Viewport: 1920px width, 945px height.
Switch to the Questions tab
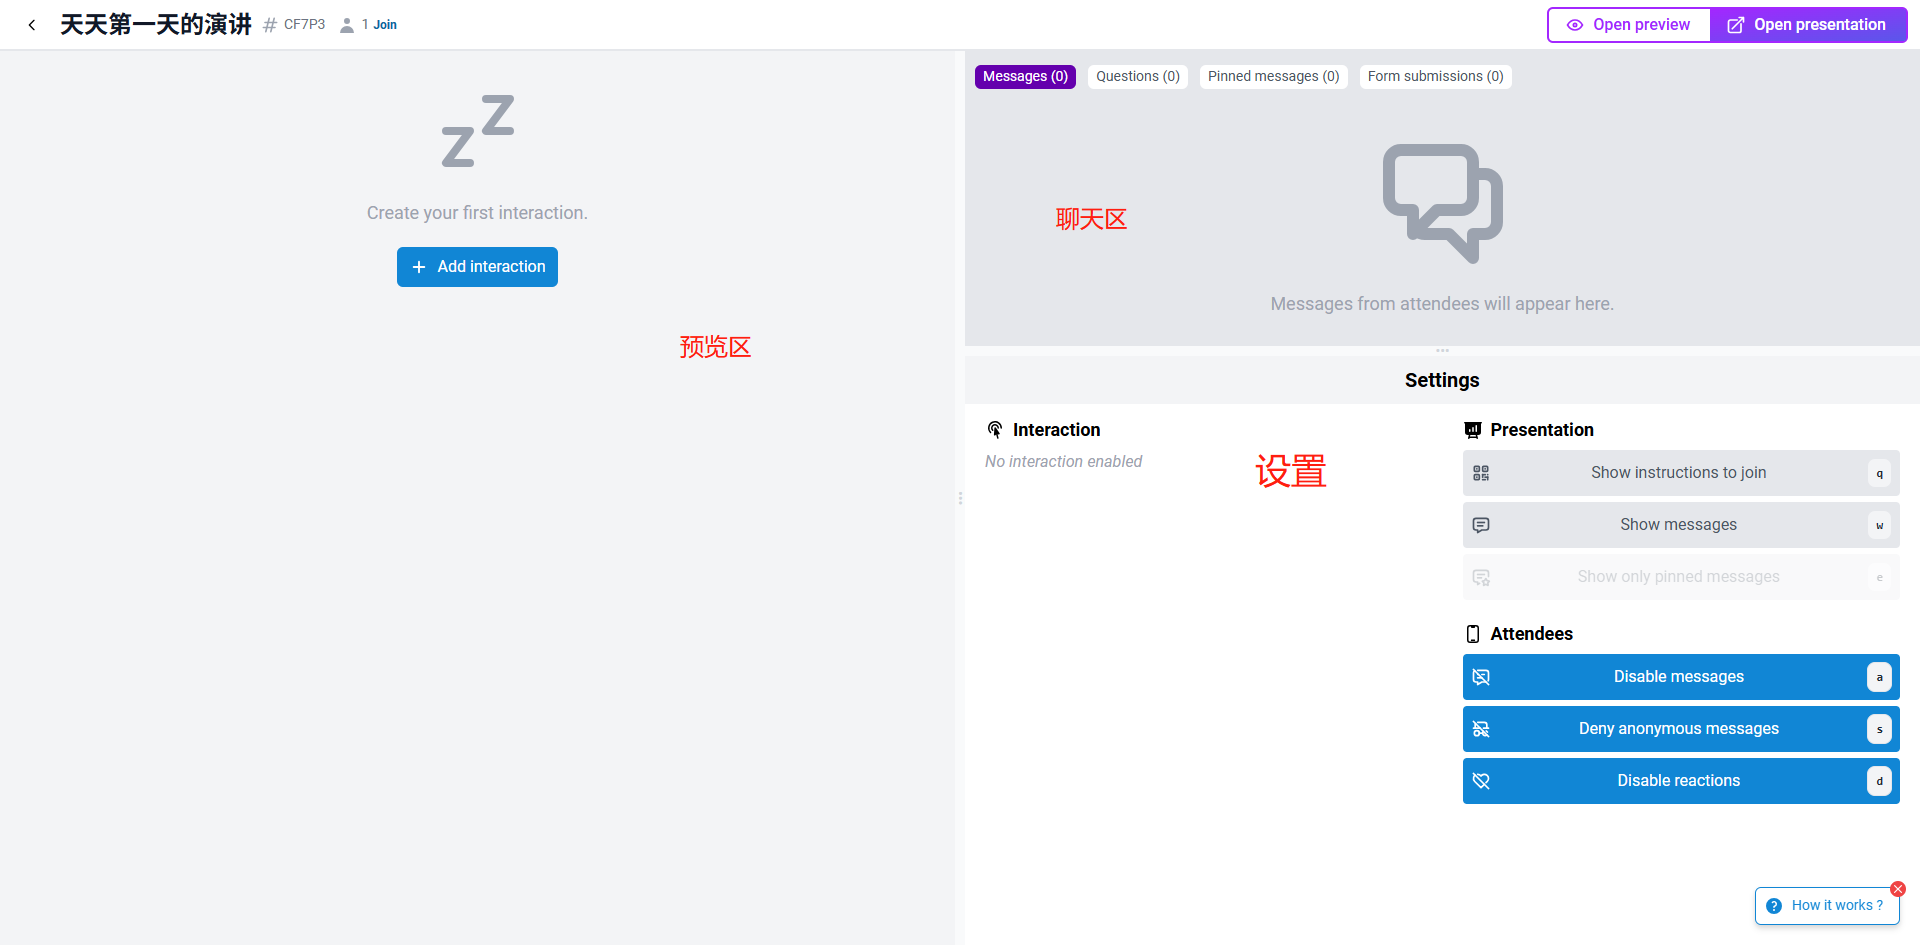[x=1138, y=77]
